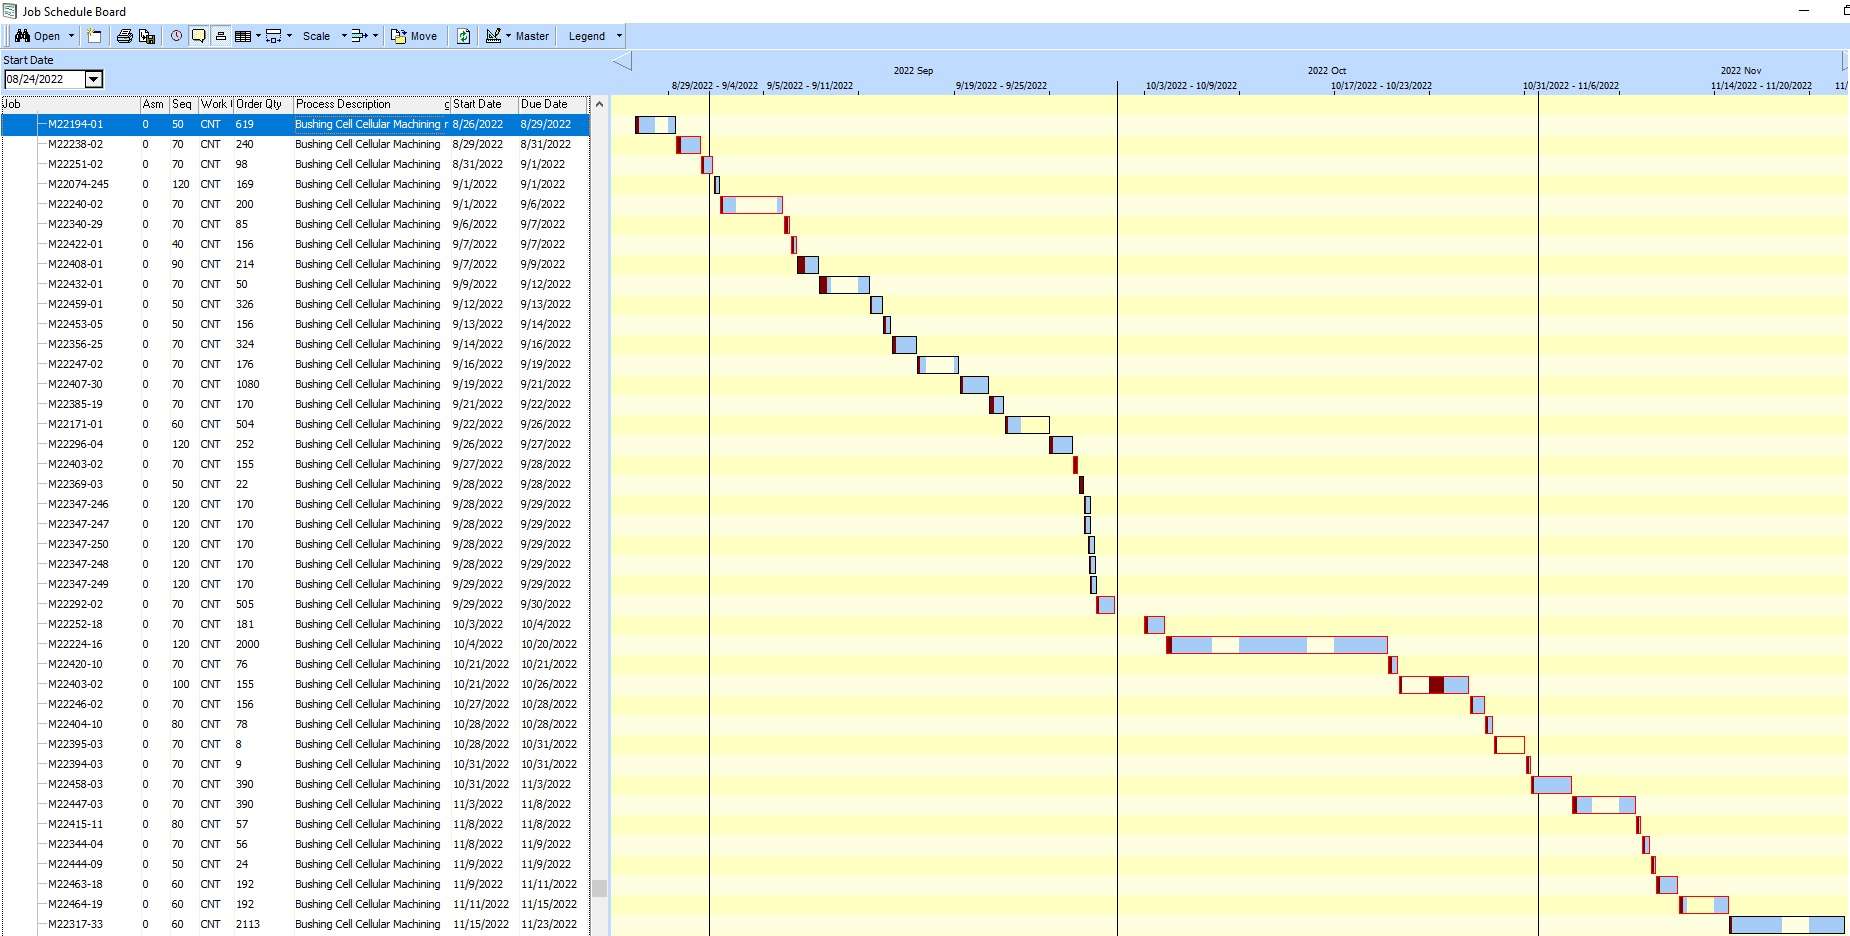Viewport: 1850px width, 936px height.
Task: Click the new schedule page icon
Action: tap(94, 36)
